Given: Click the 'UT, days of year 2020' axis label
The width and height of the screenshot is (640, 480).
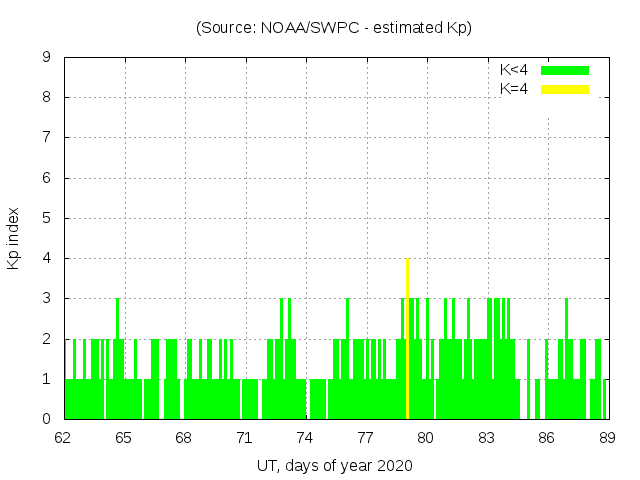Looking at the screenshot, I should tap(334, 465).
